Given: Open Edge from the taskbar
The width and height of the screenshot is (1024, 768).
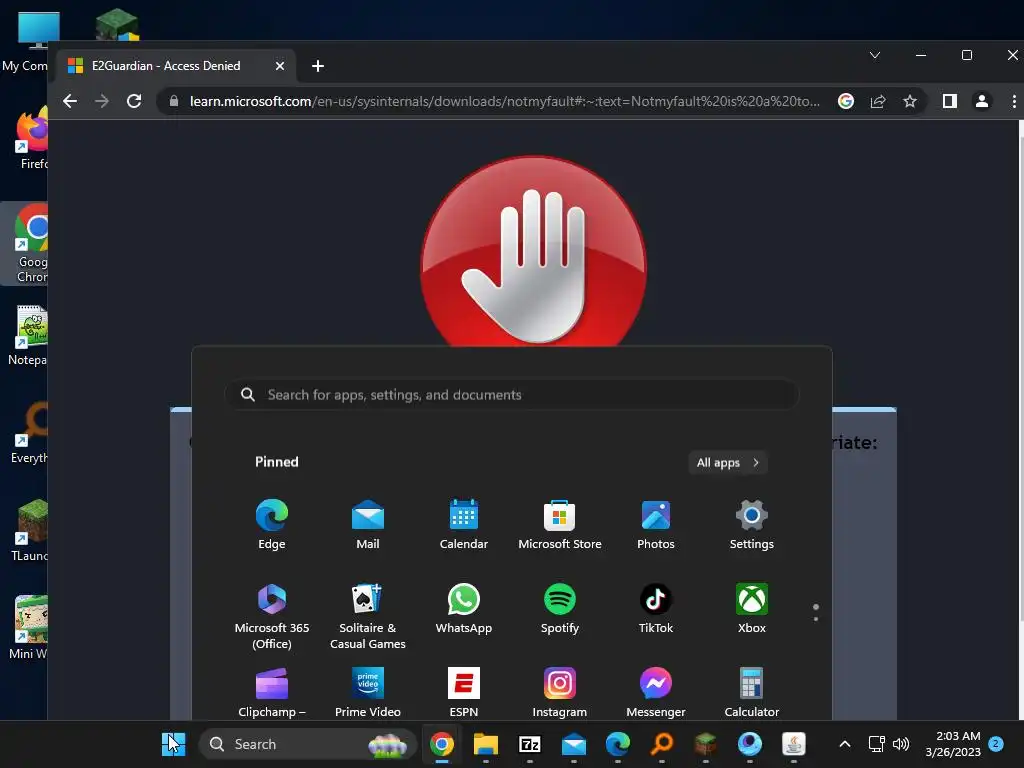Looking at the screenshot, I should pos(618,744).
